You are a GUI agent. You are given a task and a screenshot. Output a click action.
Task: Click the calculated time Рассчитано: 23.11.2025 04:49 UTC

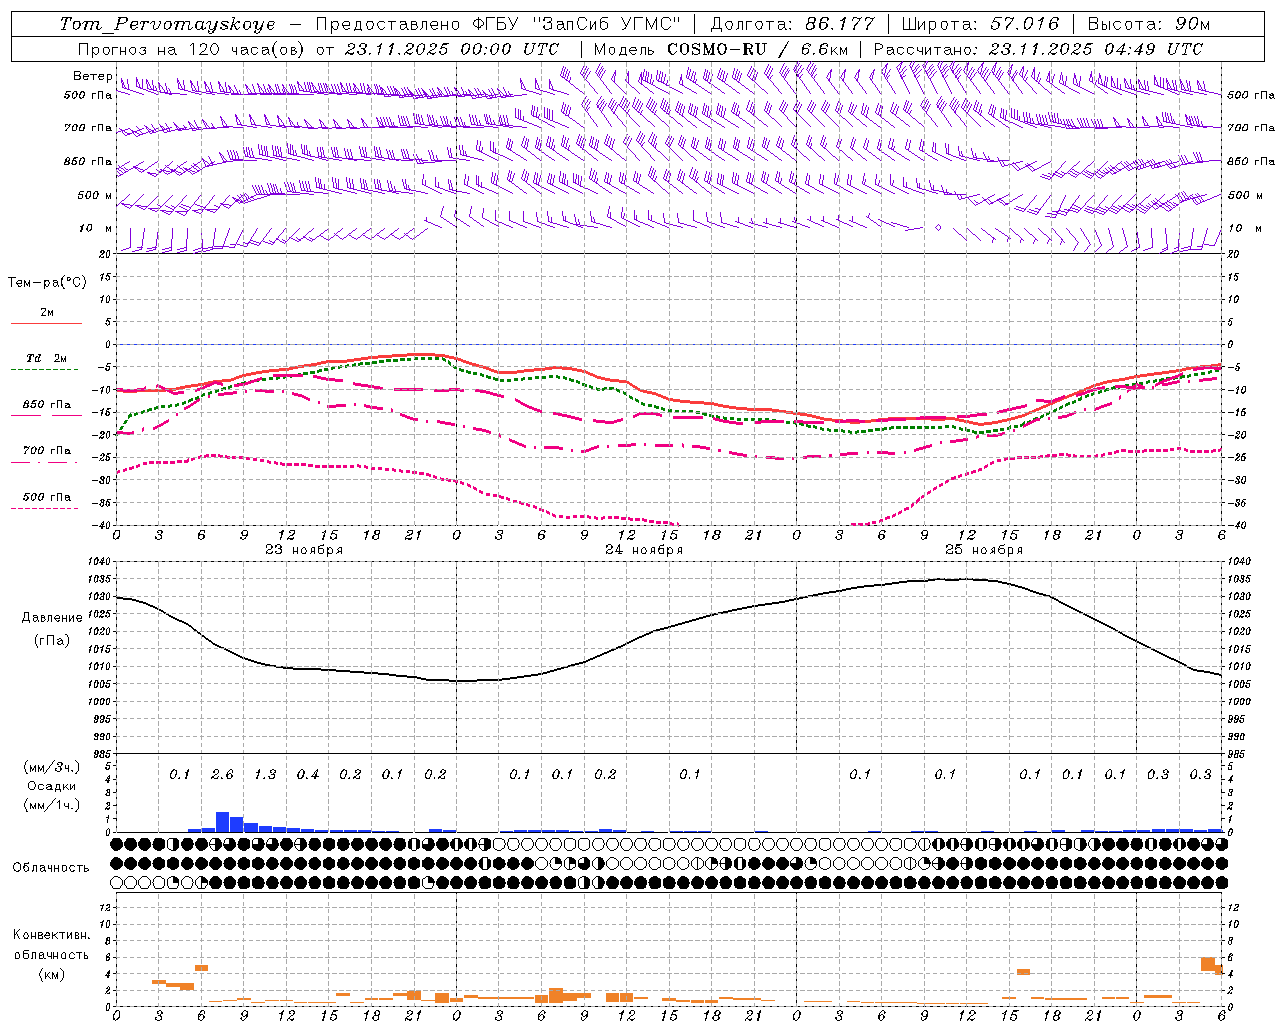click(x=1038, y=49)
